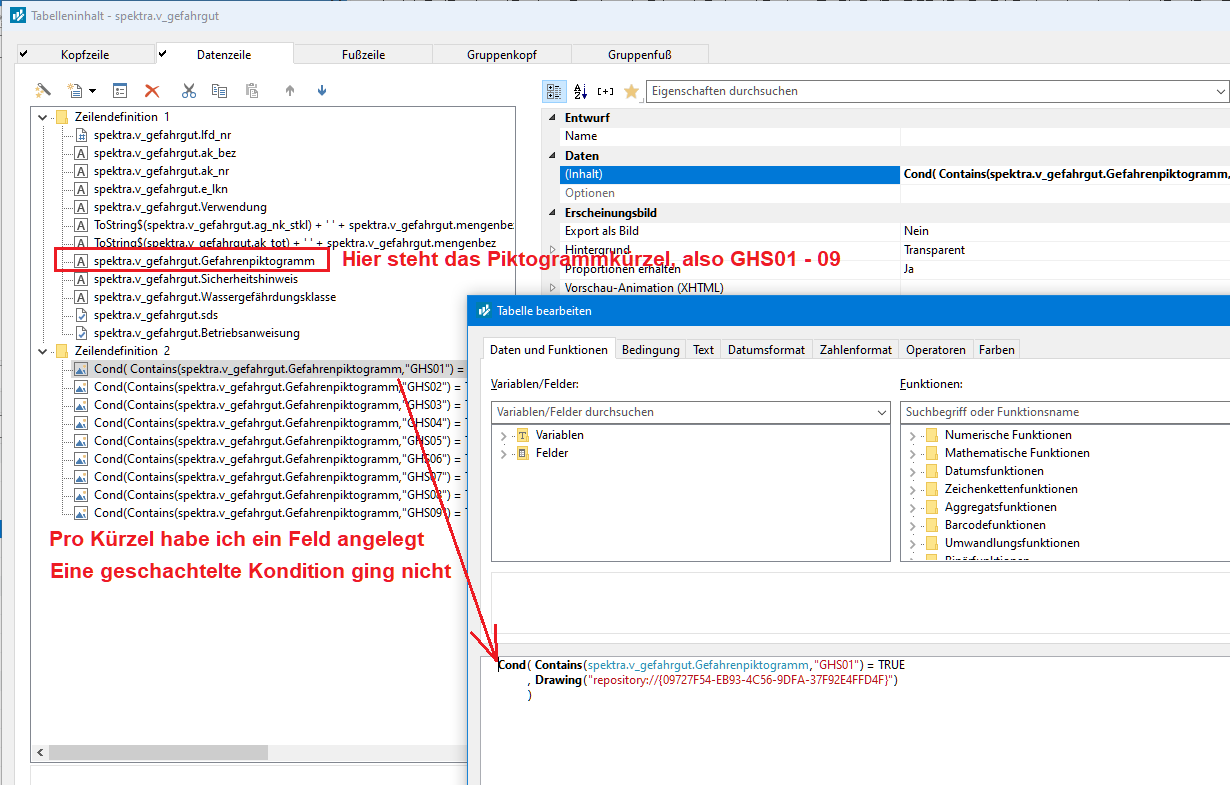Select spektra.v_gefahrgut.Verwendung field

click(180, 207)
